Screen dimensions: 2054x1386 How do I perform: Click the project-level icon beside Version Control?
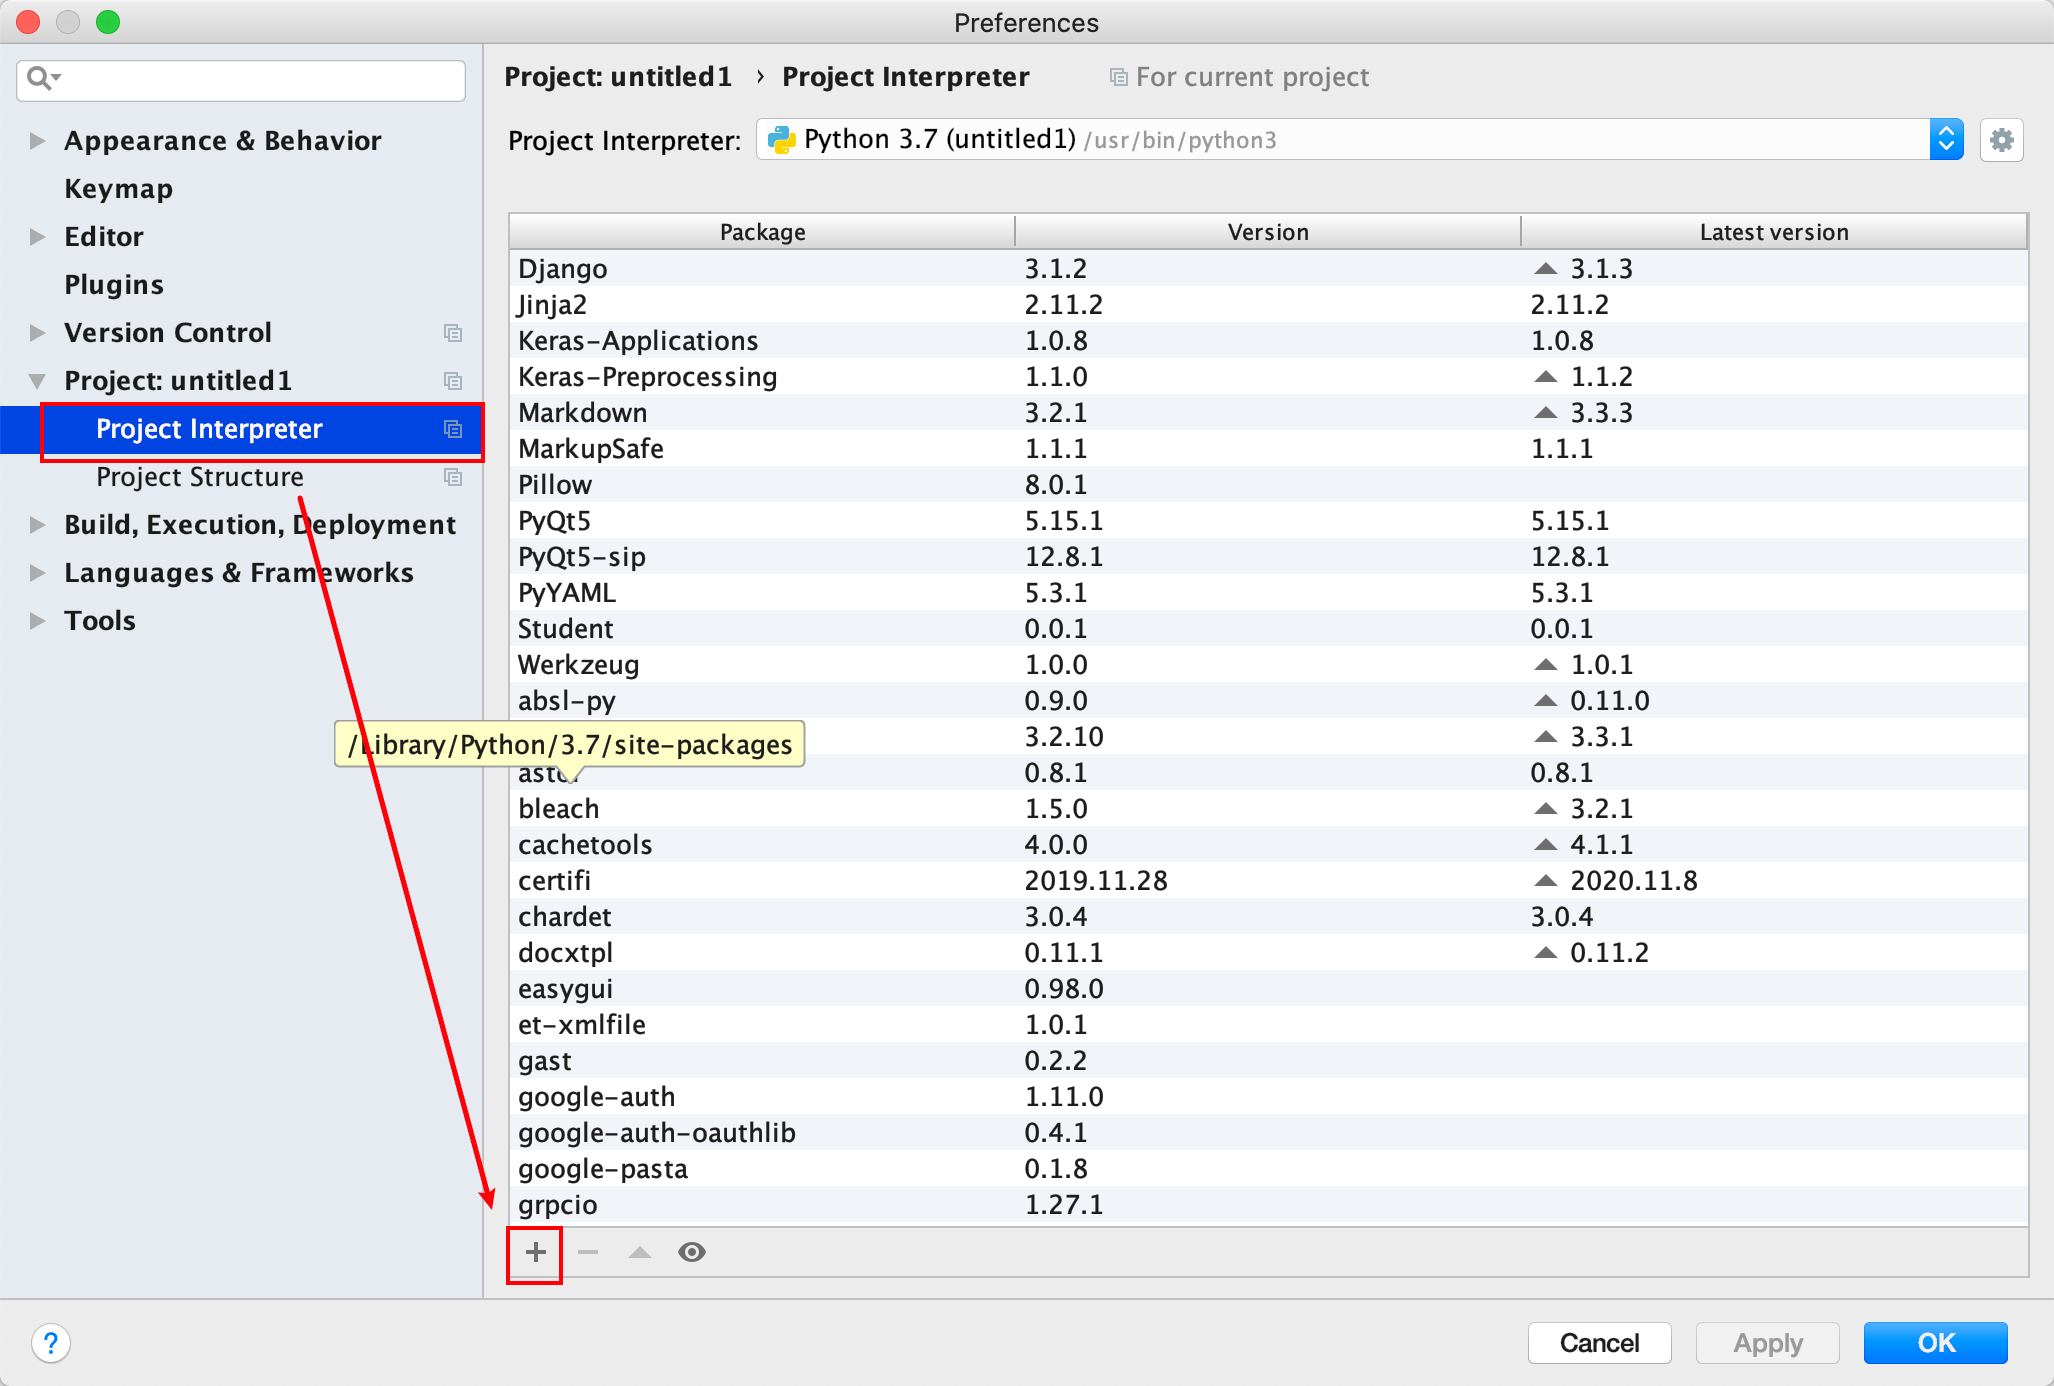click(453, 333)
